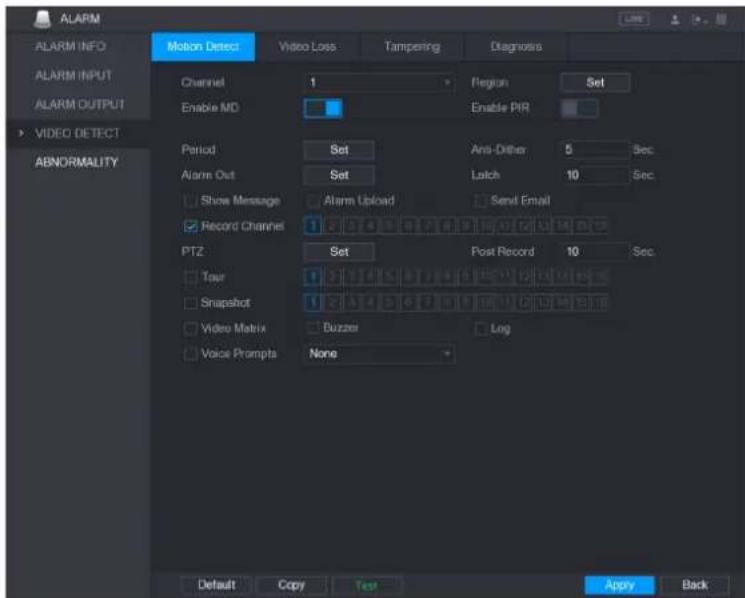Click the PTZ Set button
Viewport: 745px width, 598px height.
339,252
